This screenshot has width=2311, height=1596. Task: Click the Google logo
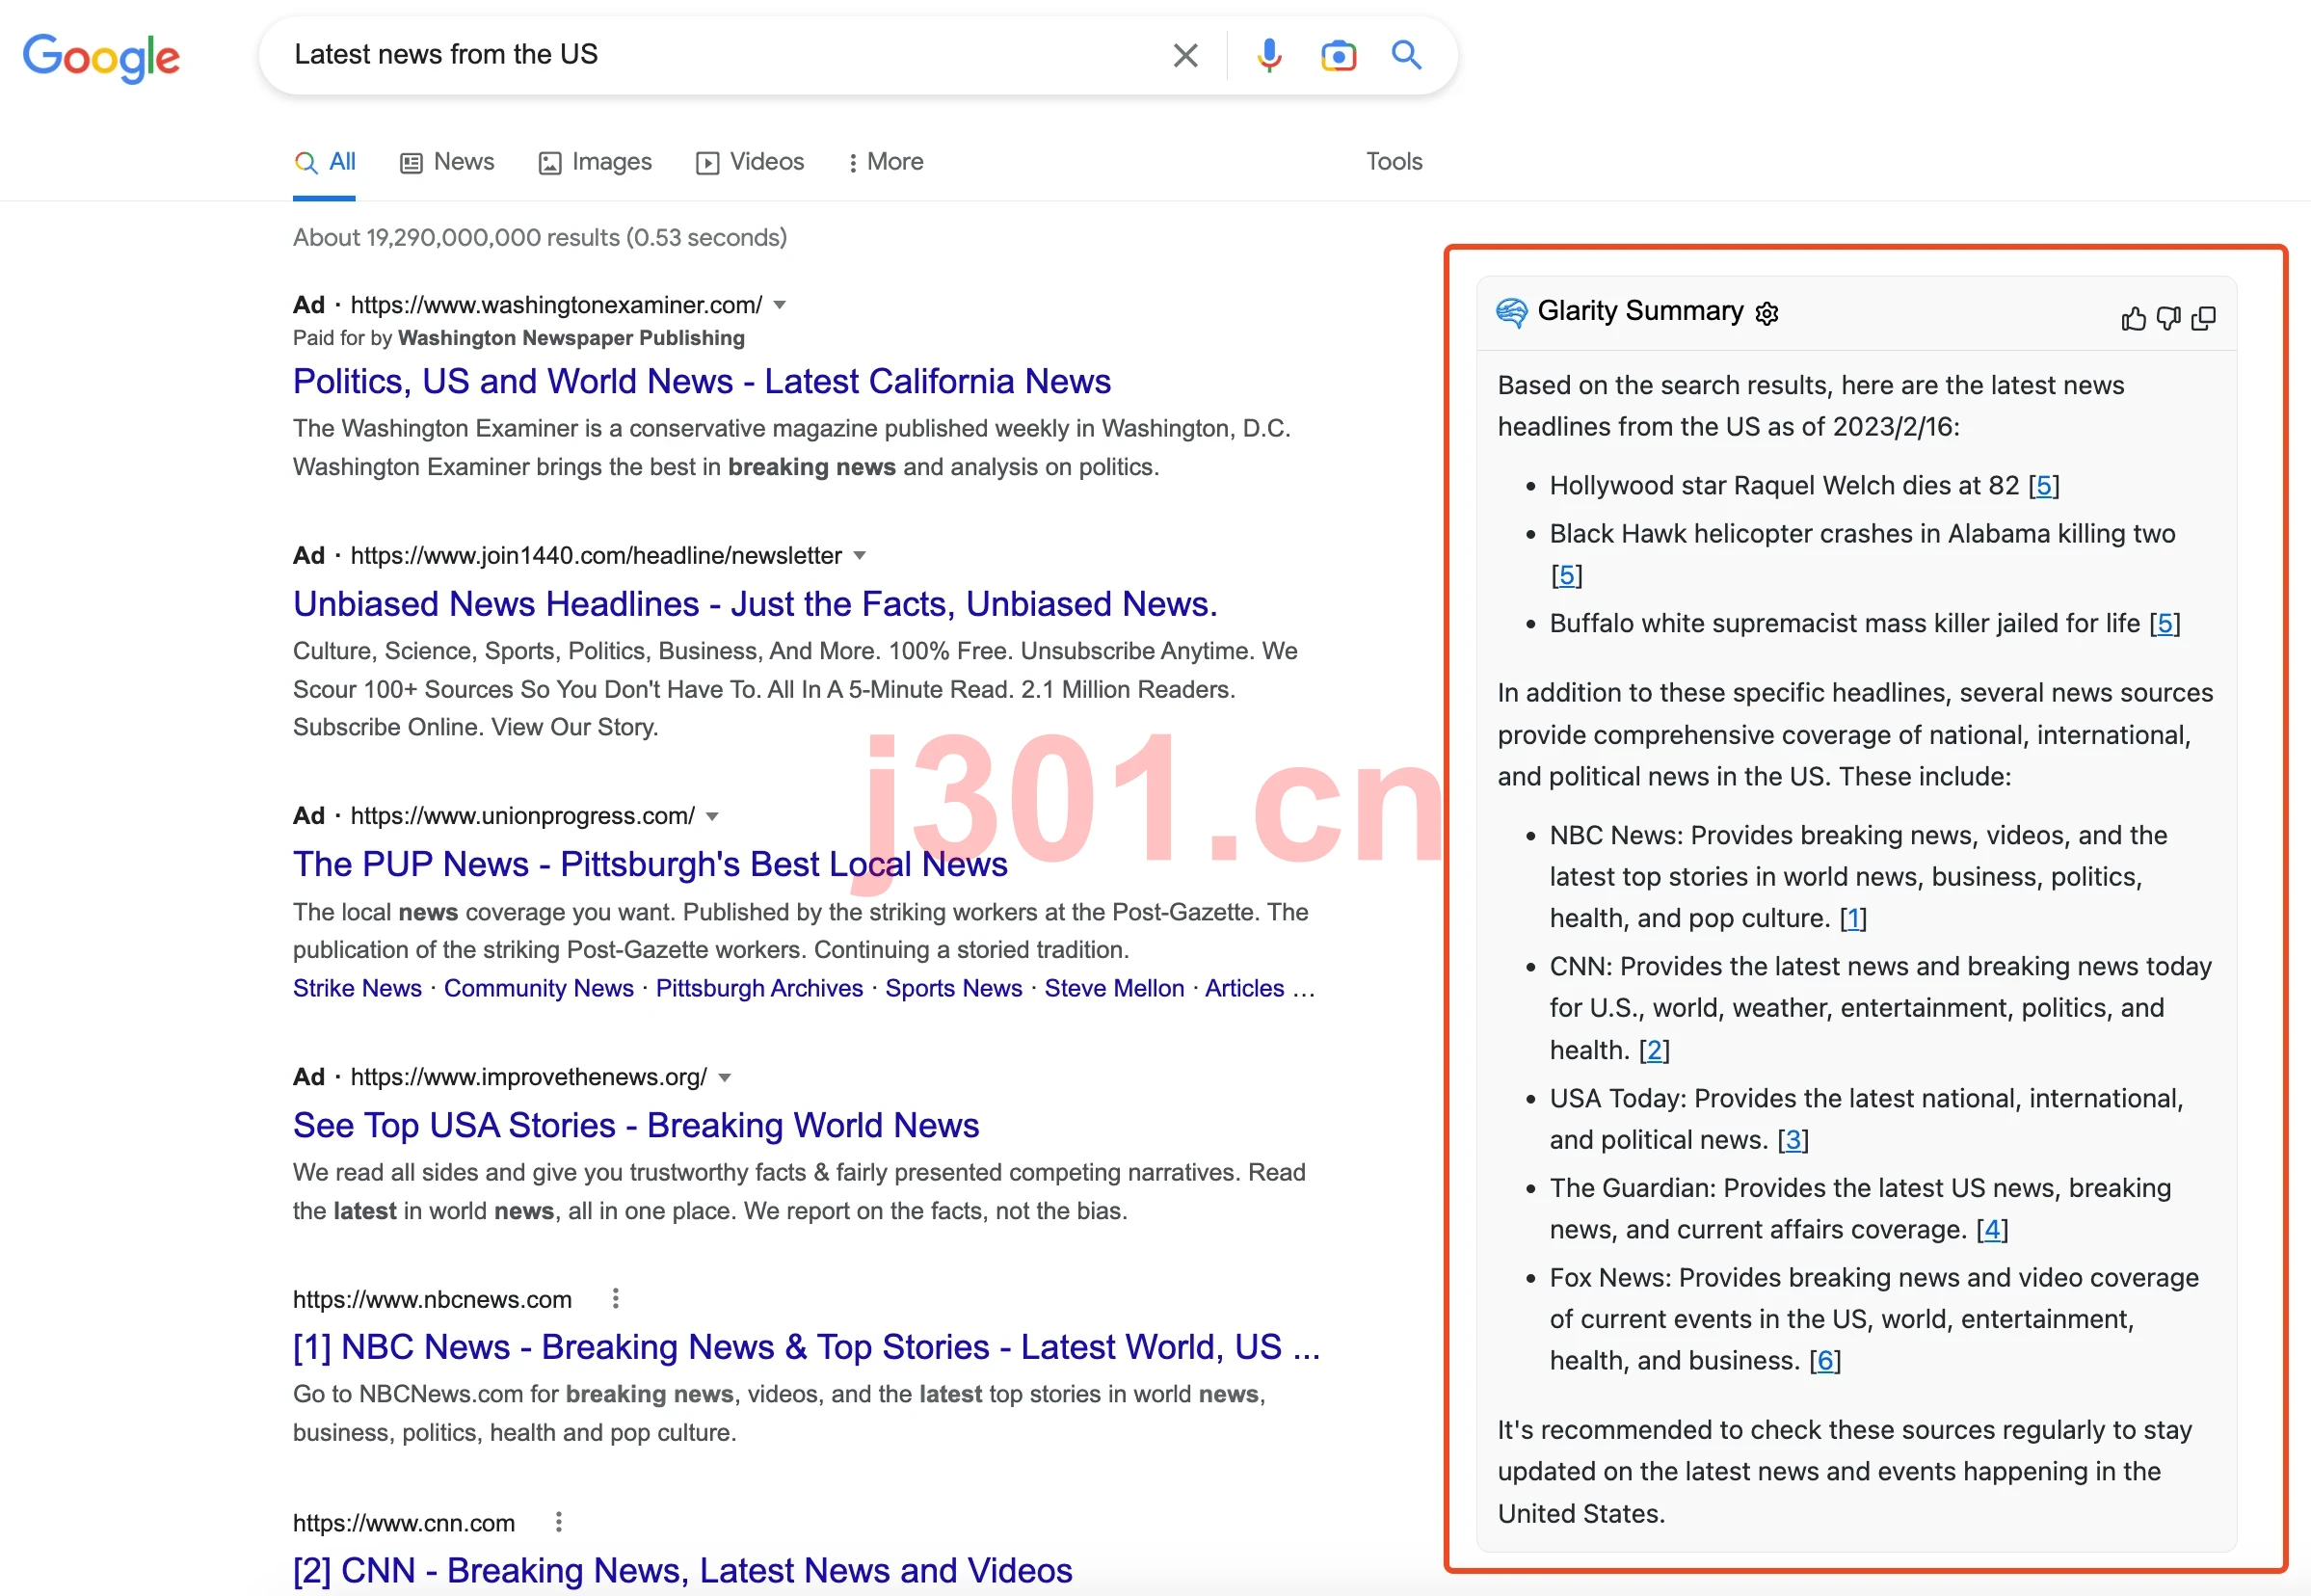click(101, 57)
